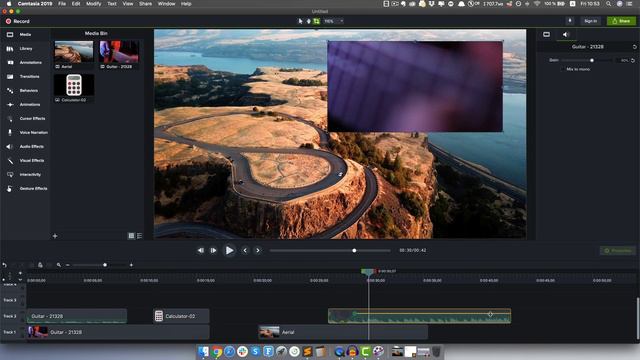Click the Sign in button
The height and width of the screenshot is (360, 640).
pyautogui.click(x=590, y=21)
